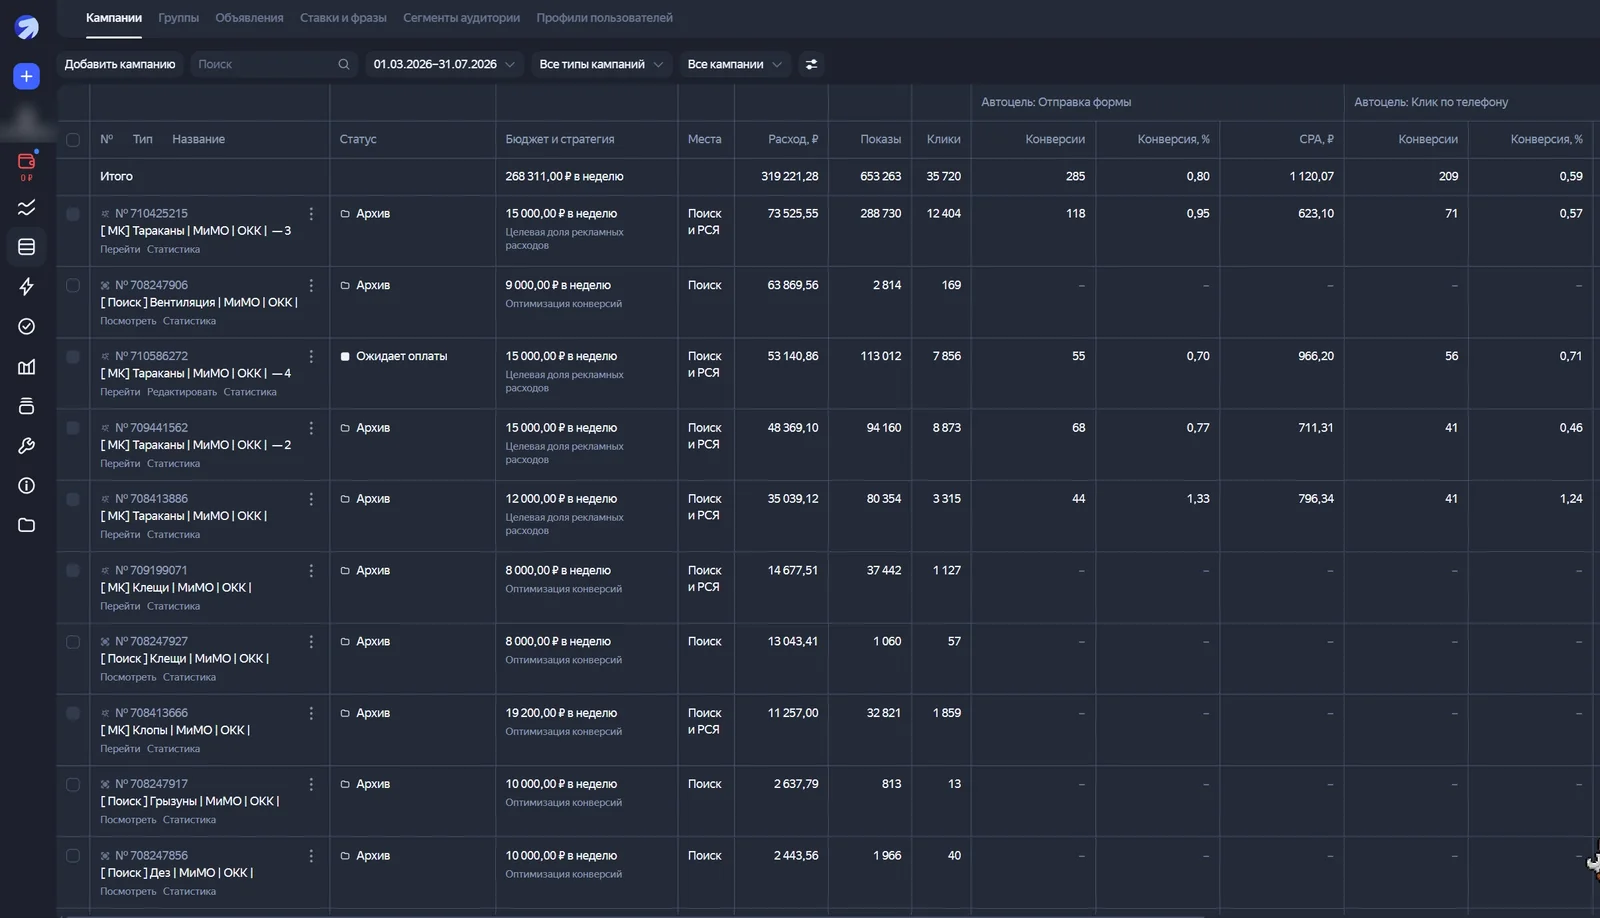Screen dimensions: 1600x918
Task: Click the 'Расход, ₽' column header
Action: (x=793, y=140)
